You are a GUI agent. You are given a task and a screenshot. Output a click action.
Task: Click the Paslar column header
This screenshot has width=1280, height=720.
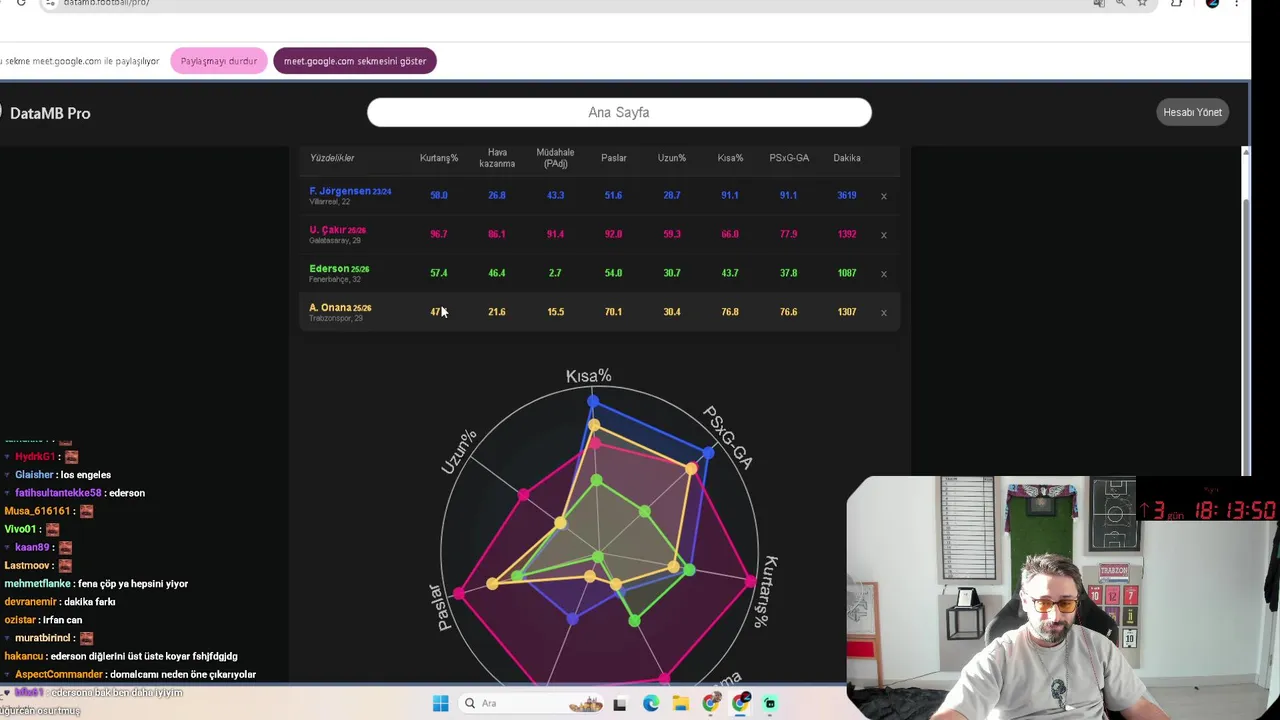click(x=614, y=158)
